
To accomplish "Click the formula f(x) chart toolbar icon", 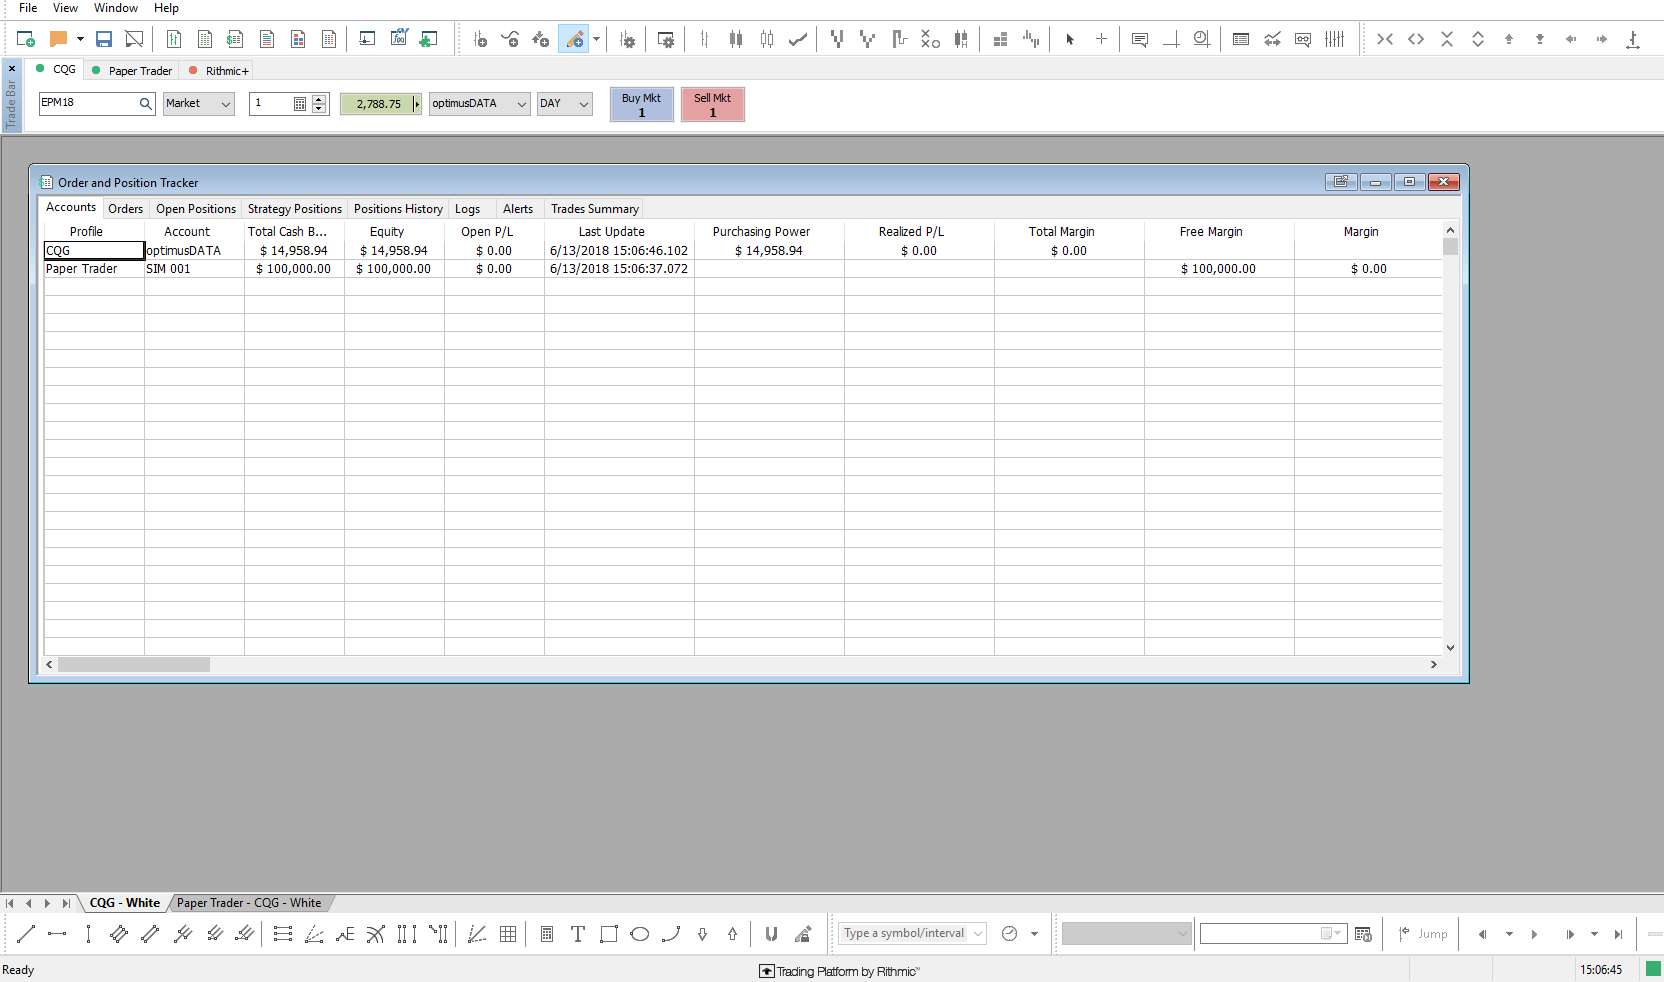I will click(399, 39).
